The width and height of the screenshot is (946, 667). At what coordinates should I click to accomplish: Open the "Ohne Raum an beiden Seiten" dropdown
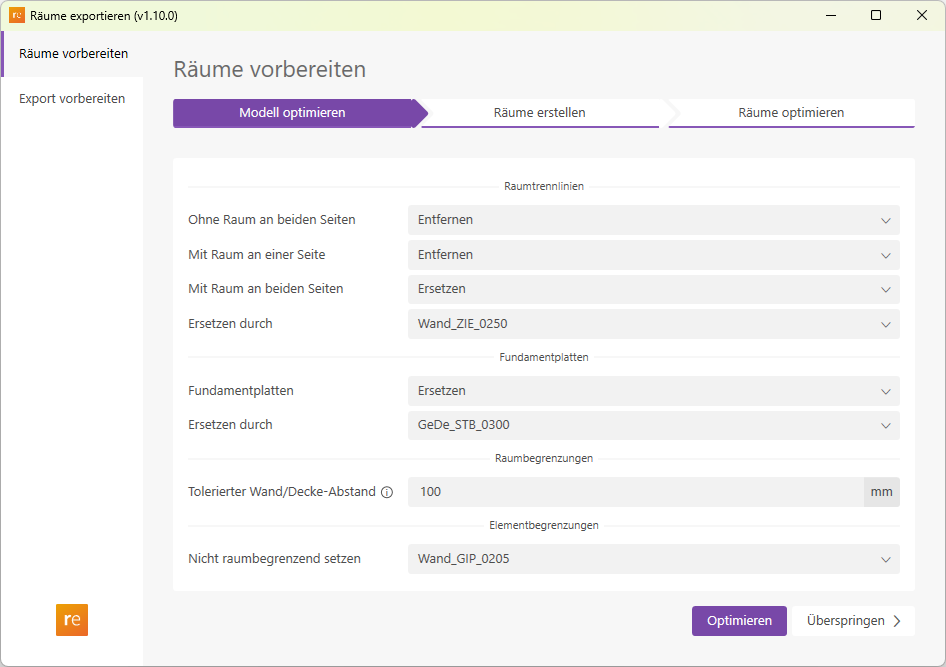653,220
